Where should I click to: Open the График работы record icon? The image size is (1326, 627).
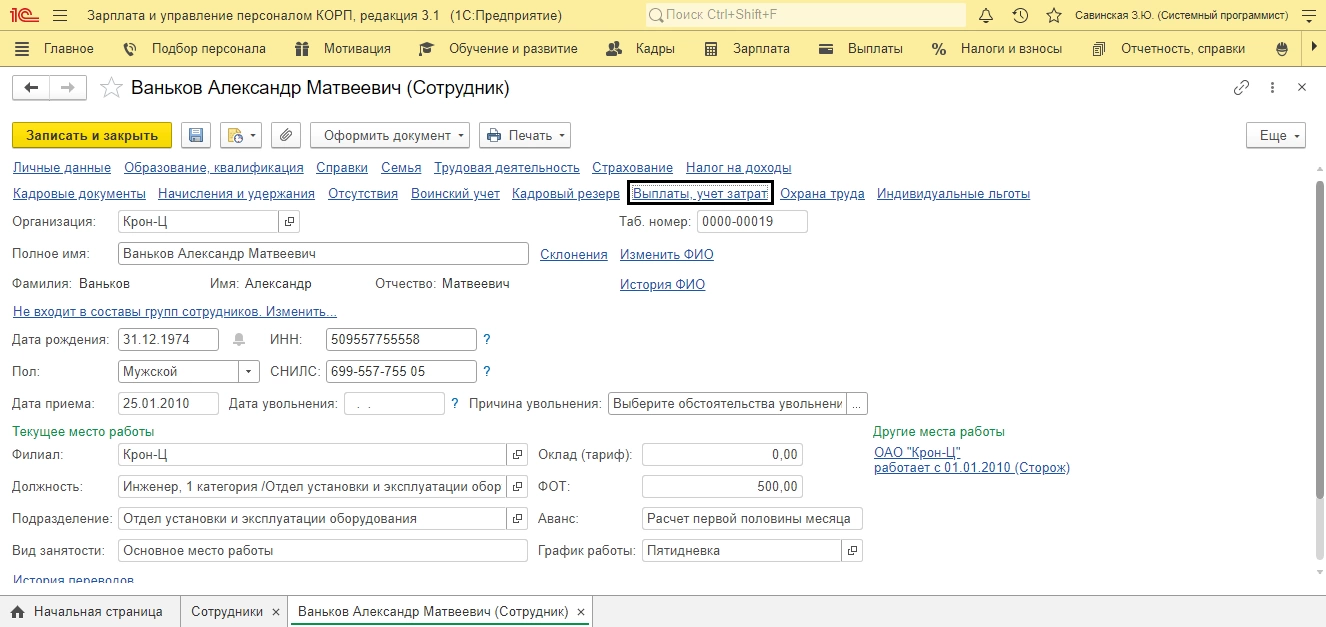(x=852, y=550)
